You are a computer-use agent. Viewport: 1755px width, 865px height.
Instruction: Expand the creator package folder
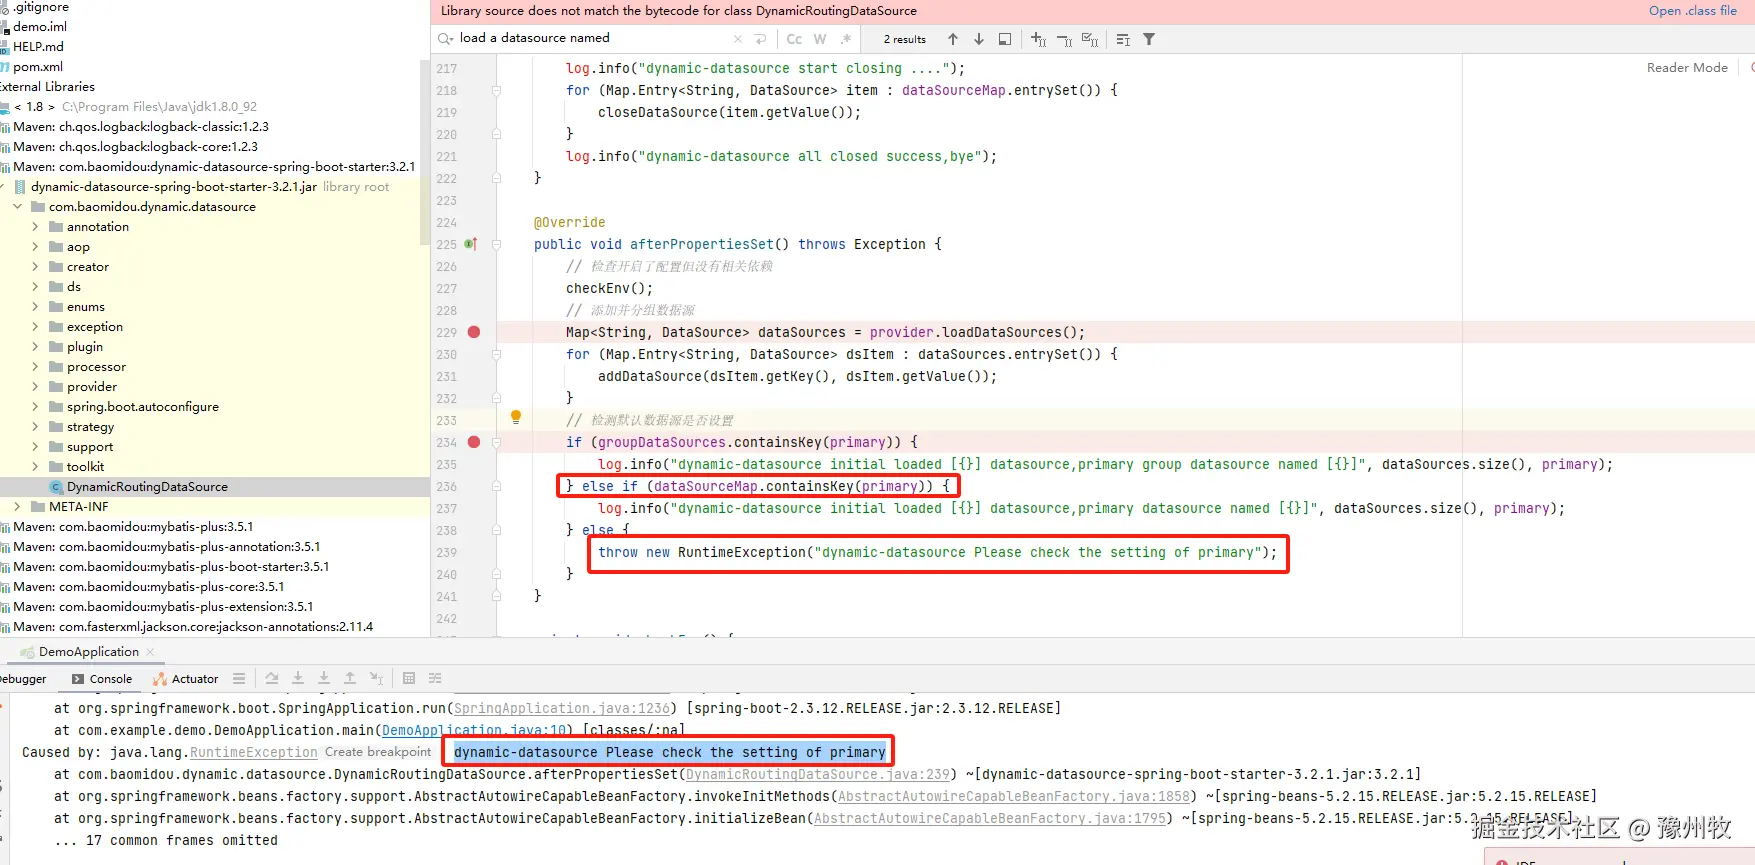(x=35, y=267)
